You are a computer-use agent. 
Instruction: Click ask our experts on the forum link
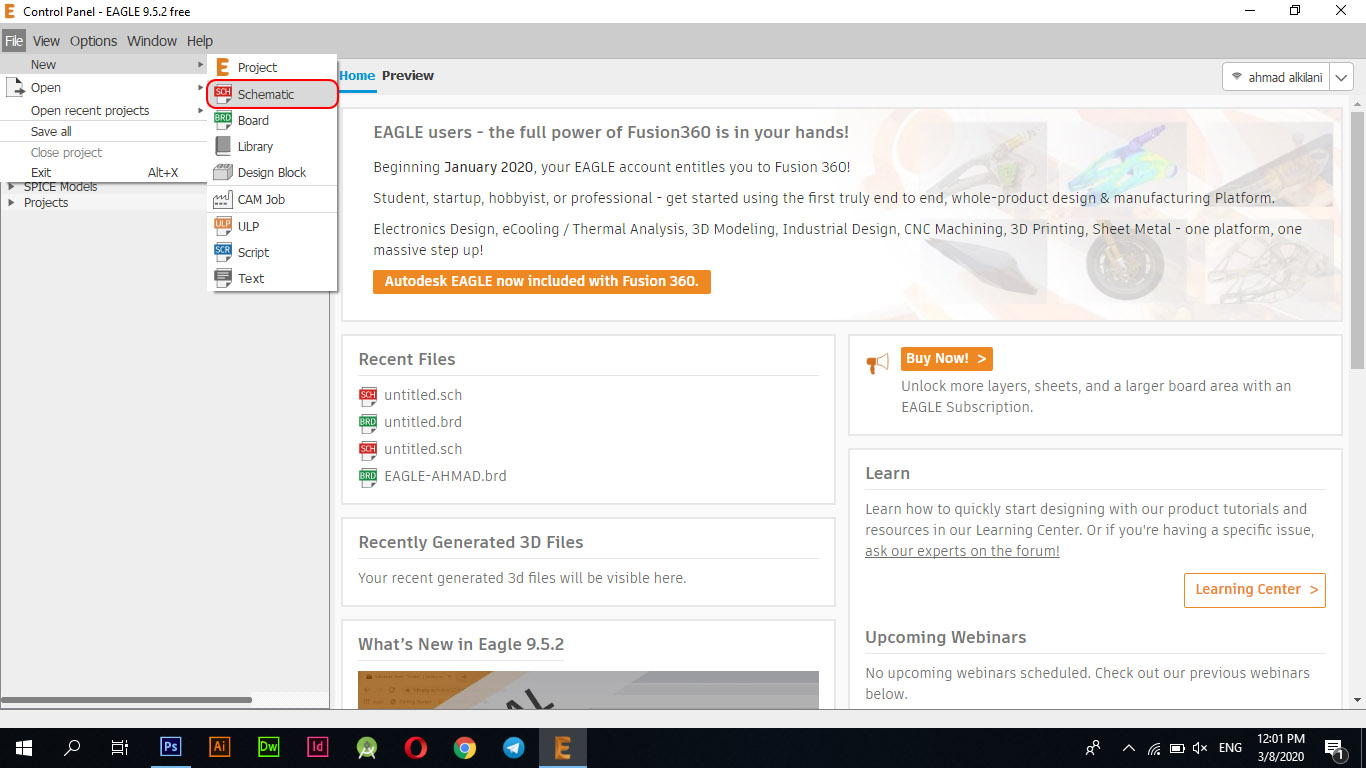click(x=962, y=551)
